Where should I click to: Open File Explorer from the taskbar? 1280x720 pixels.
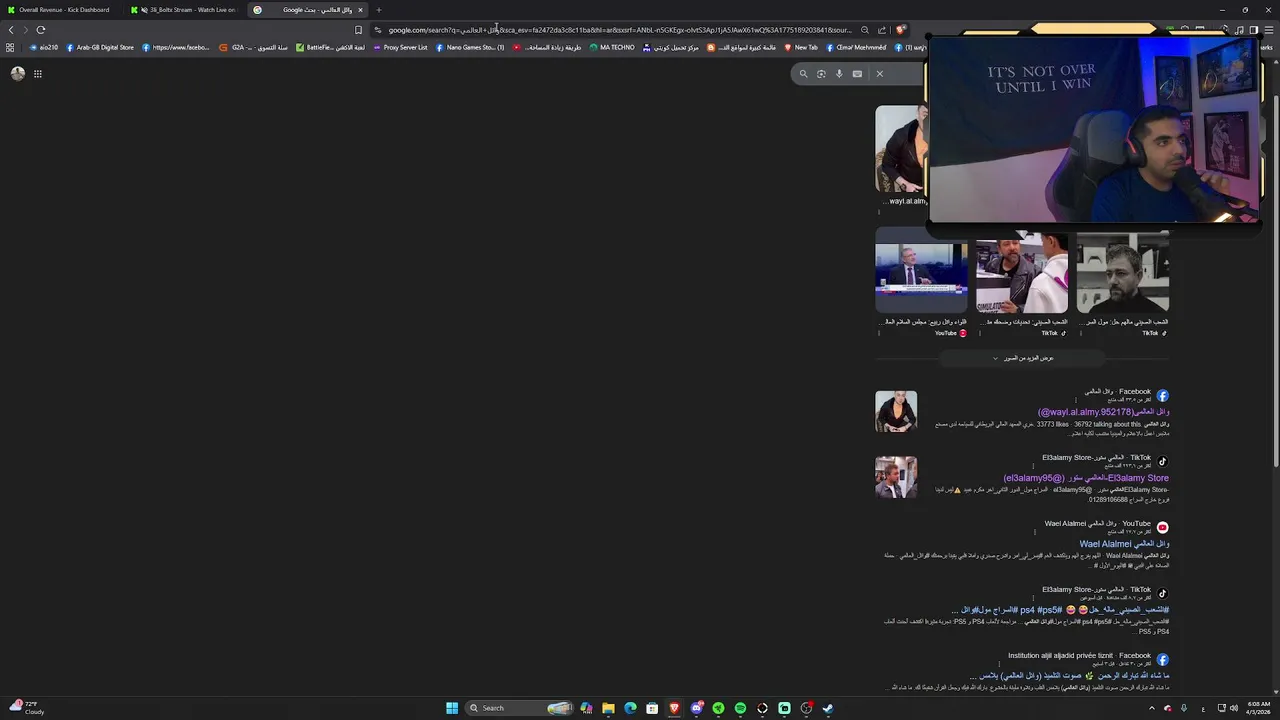tap(608, 708)
